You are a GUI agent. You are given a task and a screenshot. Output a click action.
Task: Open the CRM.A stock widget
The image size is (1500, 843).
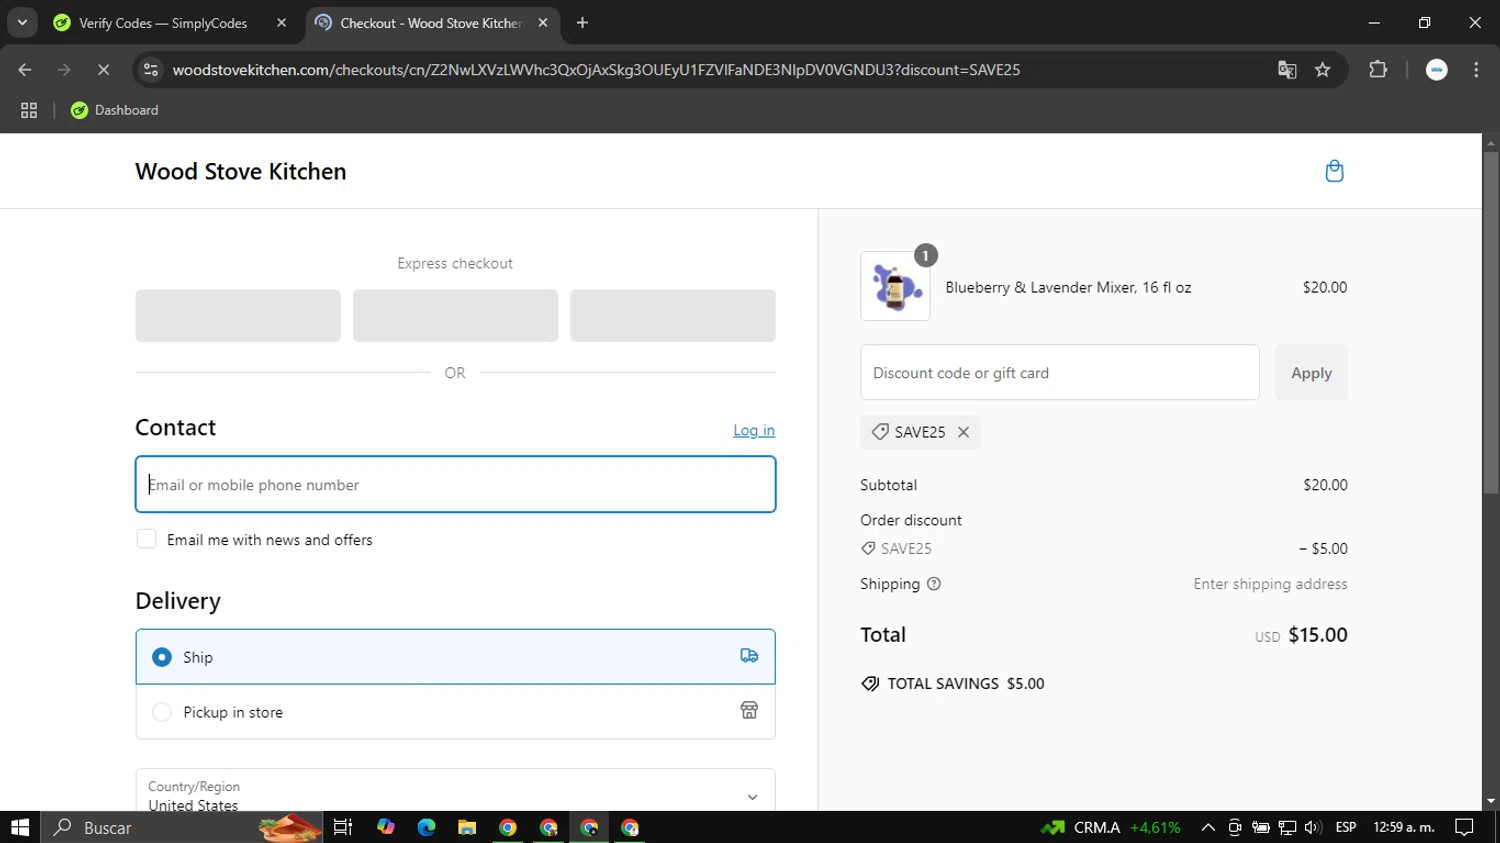[x=1111, y=827]
